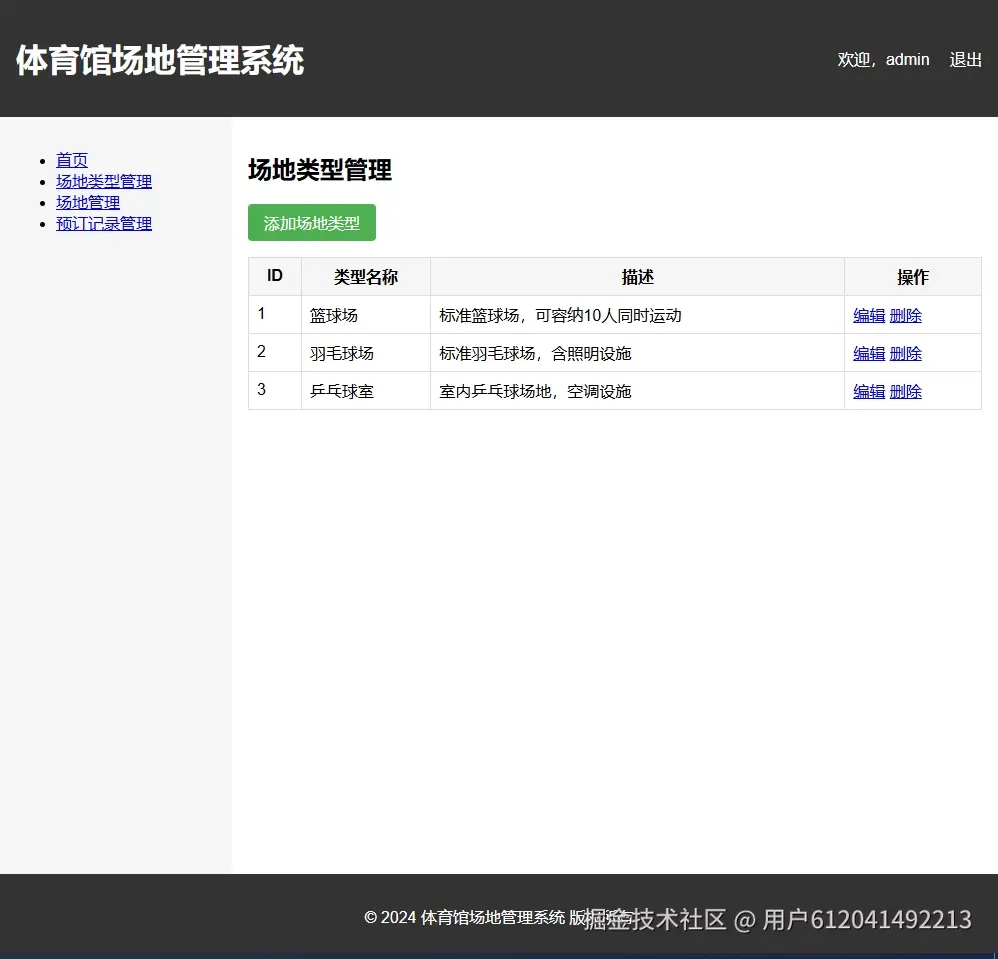The width and height of the screenshot is (998, 959).
Task: Click the 场地类型管理 page heading
Action: pyautogui.click(x=320, y=170)
